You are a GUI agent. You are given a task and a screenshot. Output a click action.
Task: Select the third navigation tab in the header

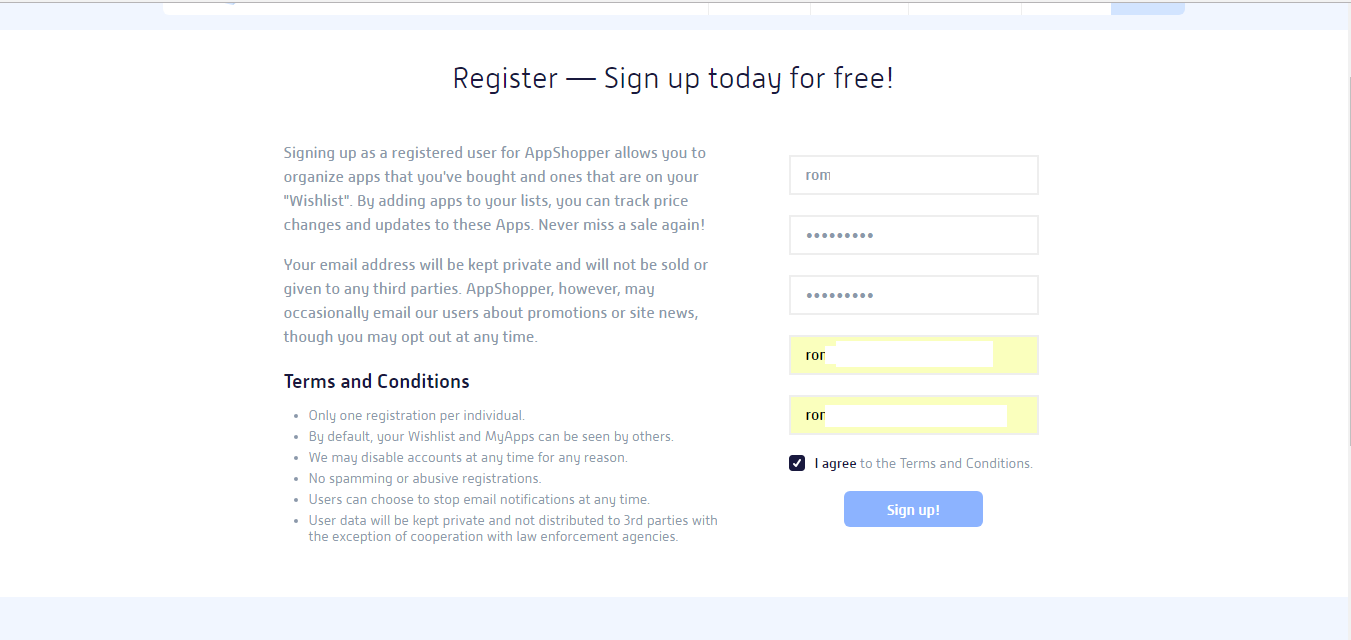(963, 8)
